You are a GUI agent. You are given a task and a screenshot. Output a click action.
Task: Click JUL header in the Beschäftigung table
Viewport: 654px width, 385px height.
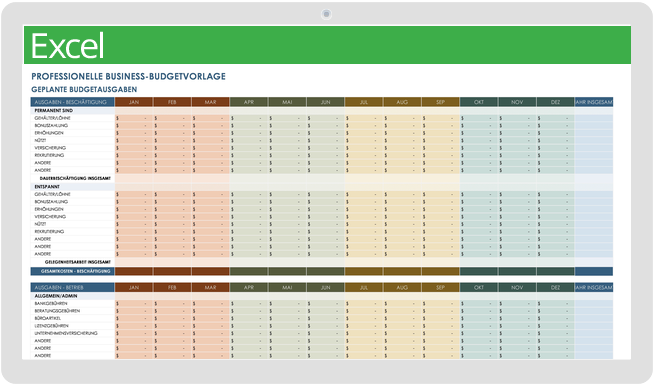point(364,102)
